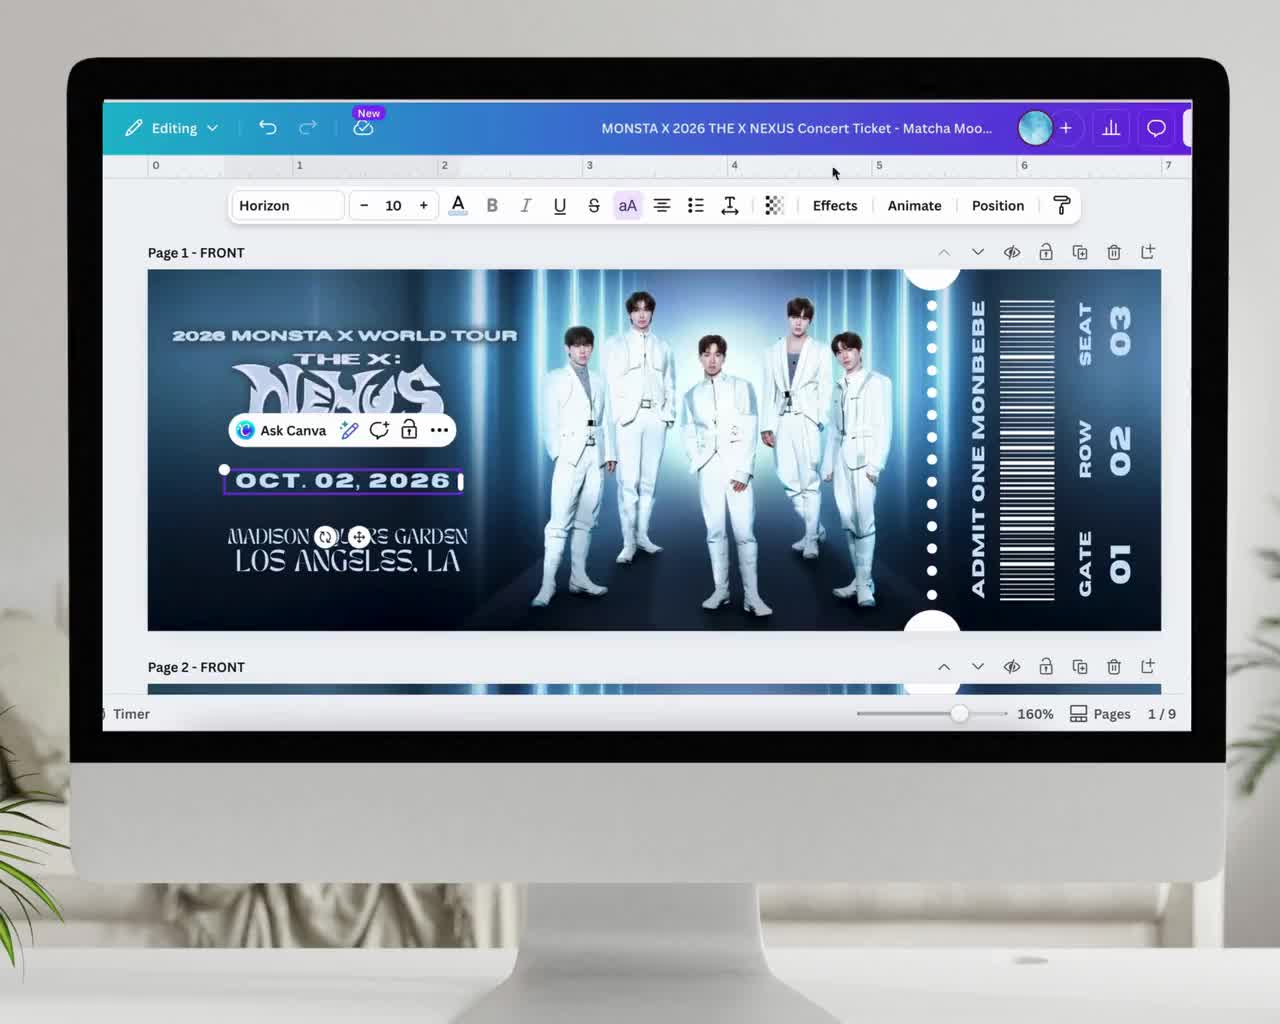This screenshot has width=1280, height=1024.
Task: Click the Page 1 - FRONT title
Action: point(196,253)
